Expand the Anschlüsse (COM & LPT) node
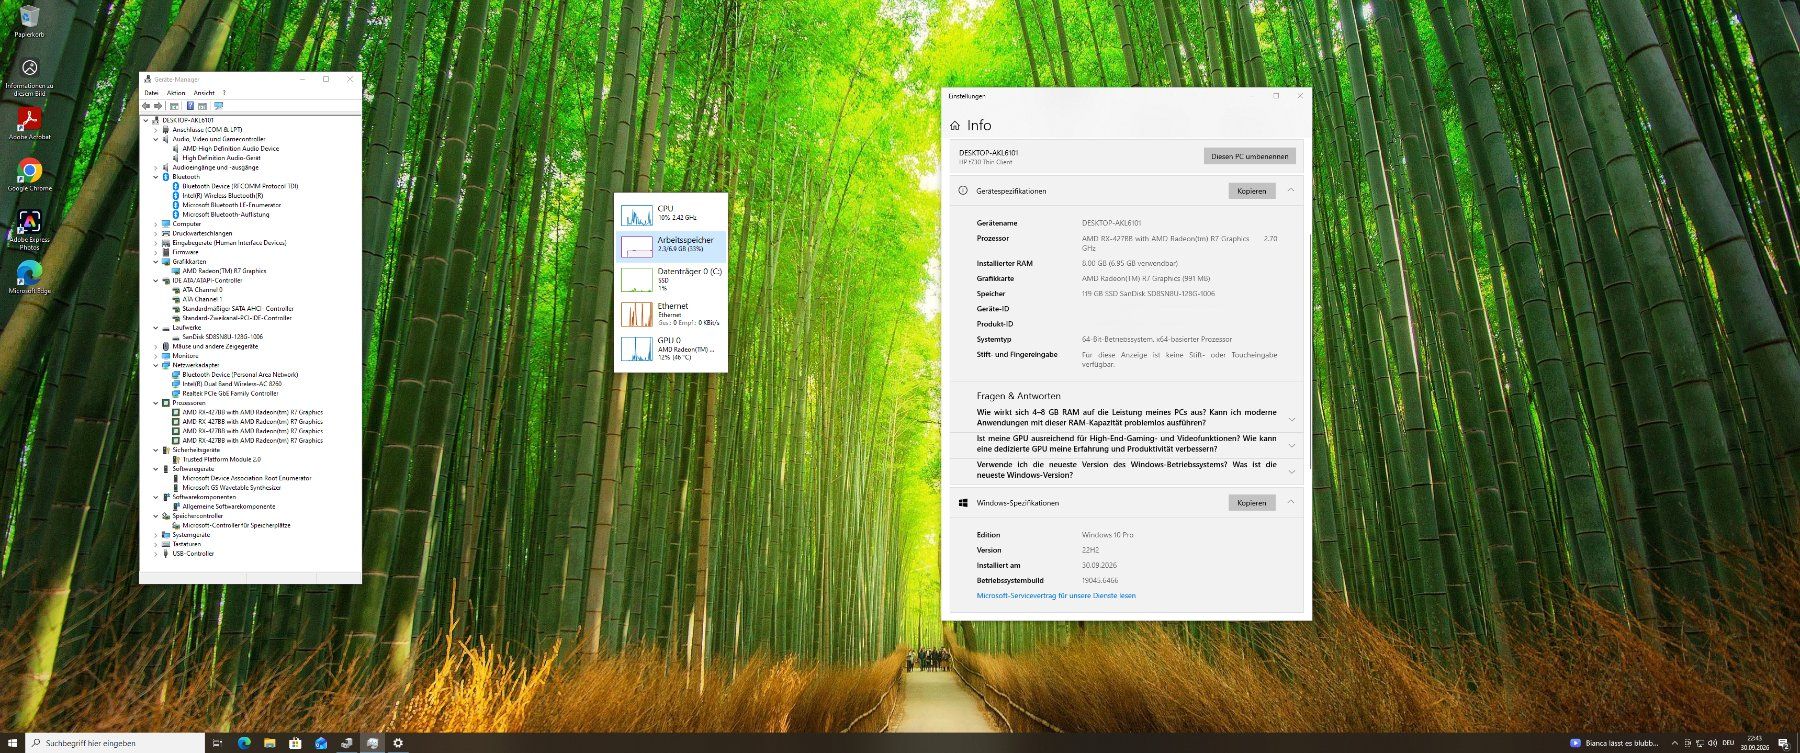1800x753 pixels. (155, 130)
